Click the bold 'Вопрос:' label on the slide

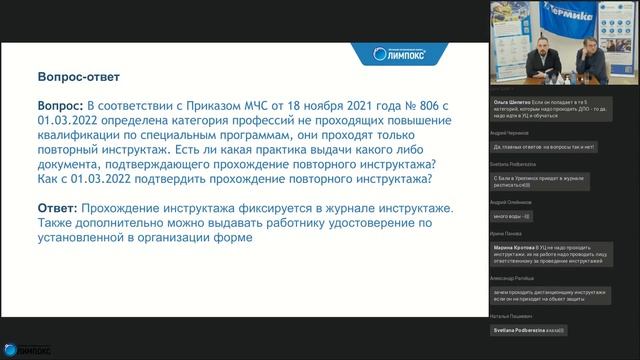[60, 106]
